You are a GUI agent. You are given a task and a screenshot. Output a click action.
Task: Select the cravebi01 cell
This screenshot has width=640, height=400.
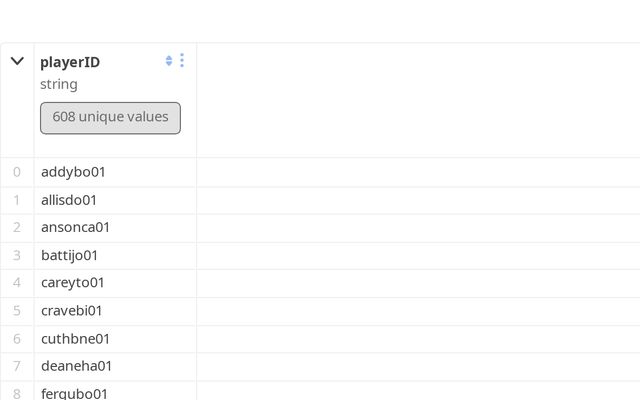(71, 311)
